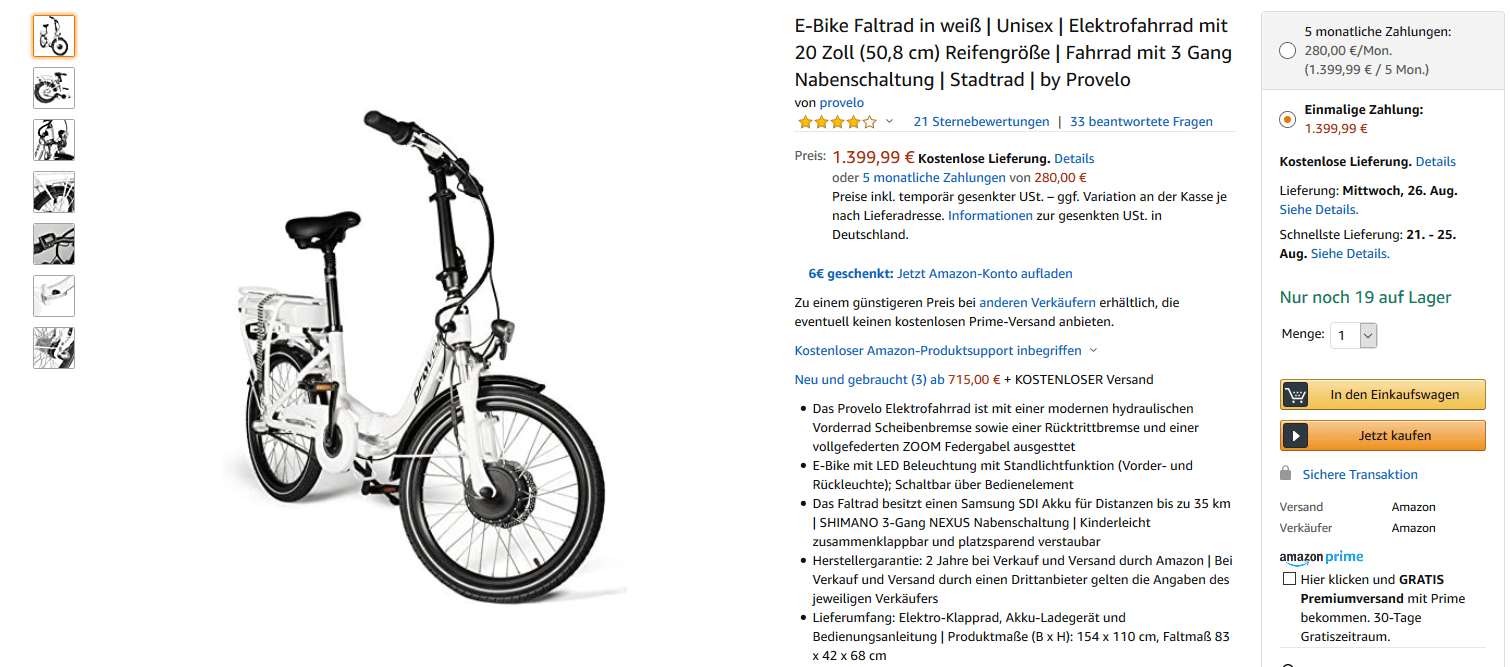Select the display controller thumbnail

[x=53, y=244]
